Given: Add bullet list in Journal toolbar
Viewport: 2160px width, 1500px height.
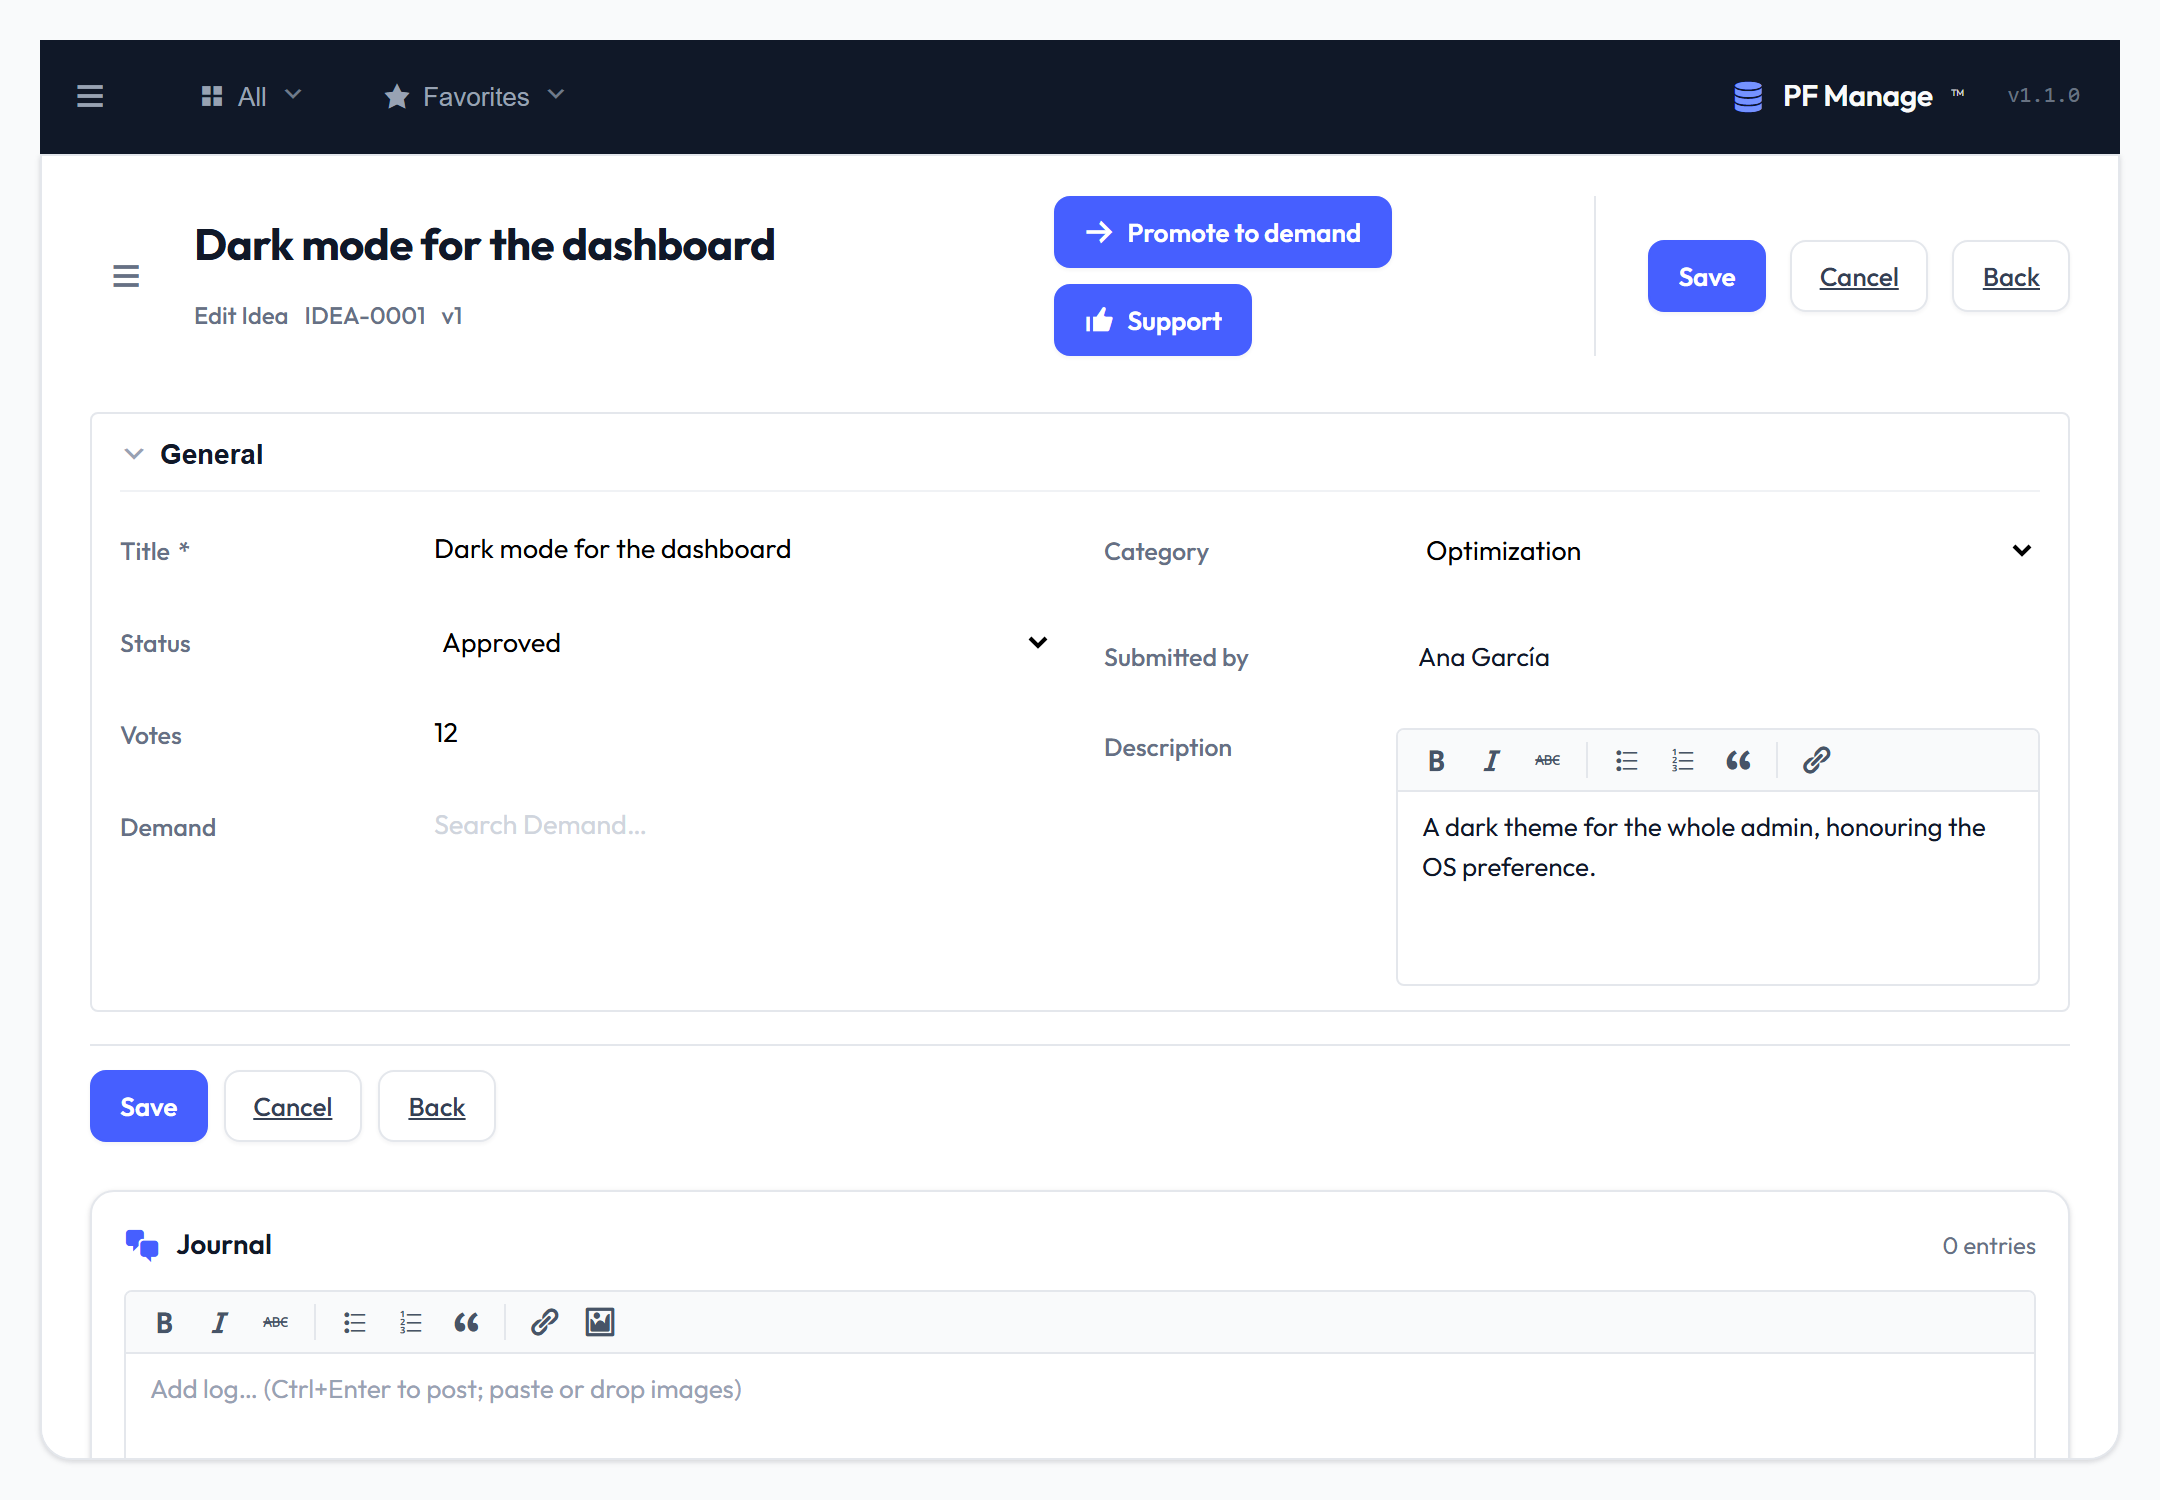Looking at the screenshot, I should pos(354,1322).
